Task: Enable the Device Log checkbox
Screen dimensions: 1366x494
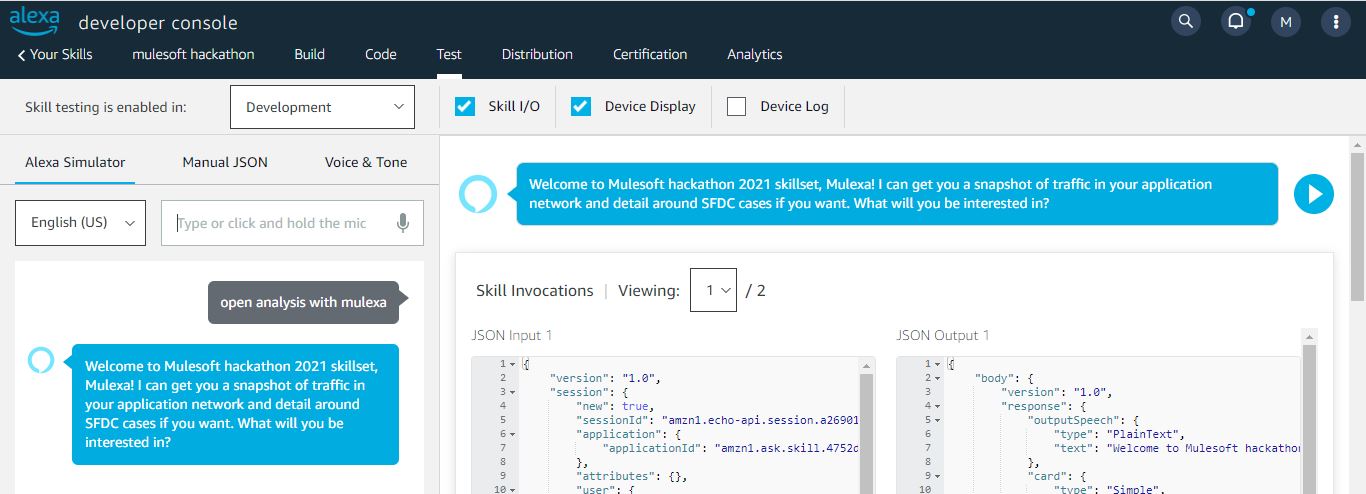Action: (737, 106)
